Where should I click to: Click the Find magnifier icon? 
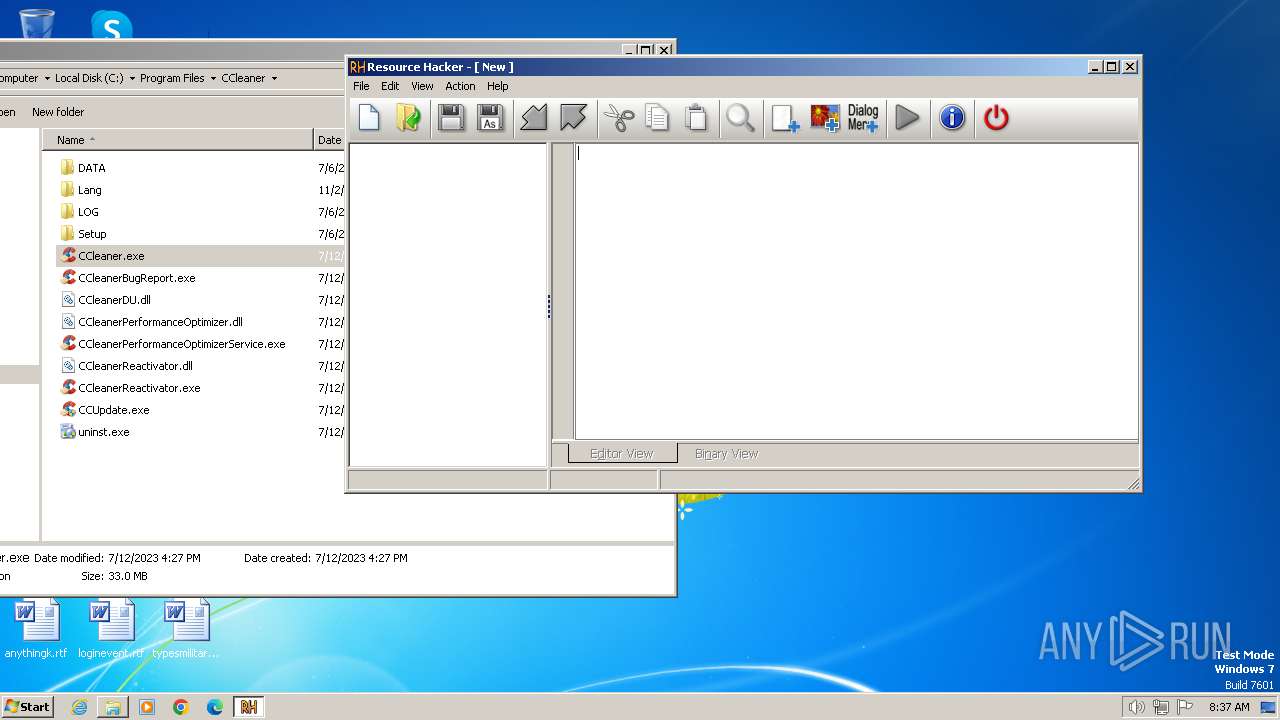coord(740,118)
